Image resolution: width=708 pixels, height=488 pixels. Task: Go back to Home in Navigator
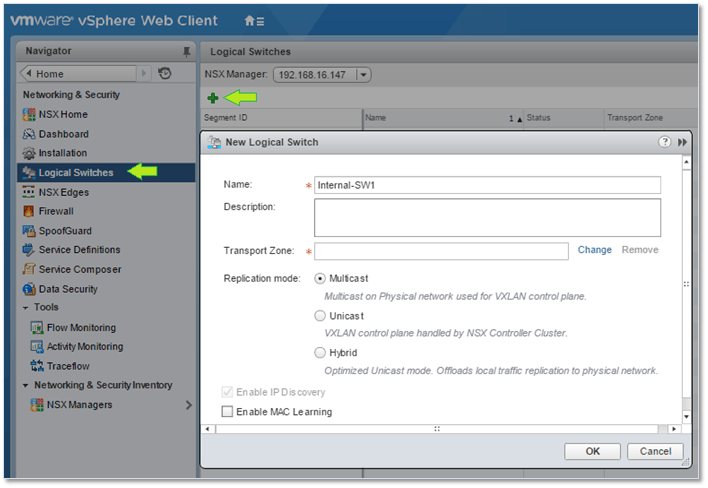(x=78, y=74)
